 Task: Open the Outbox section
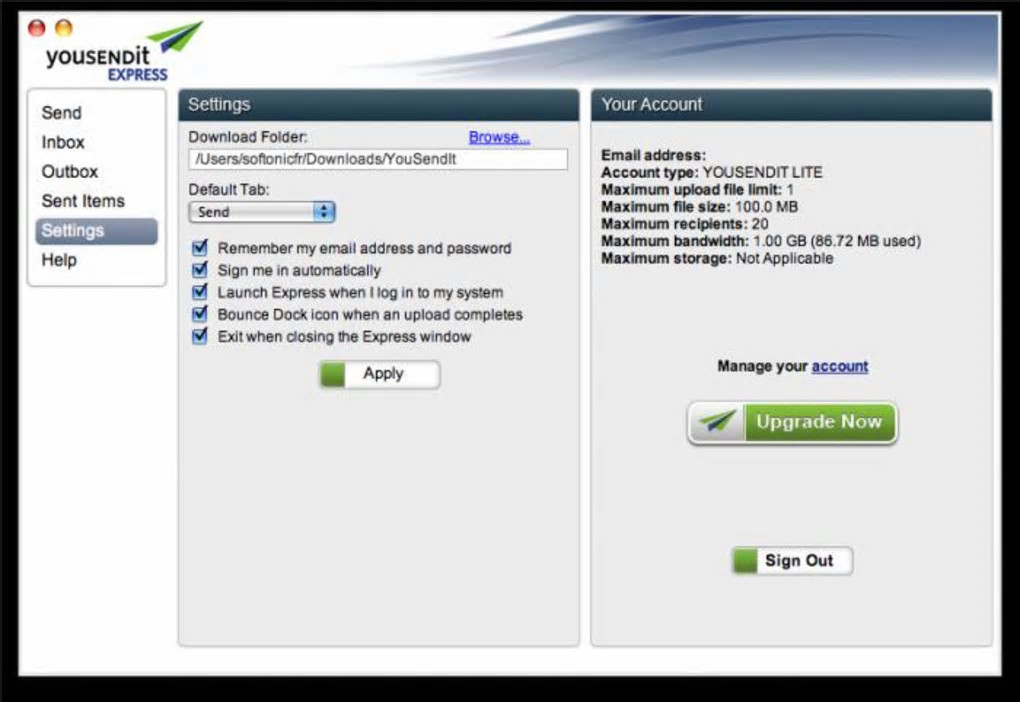(x=70, y=172)
